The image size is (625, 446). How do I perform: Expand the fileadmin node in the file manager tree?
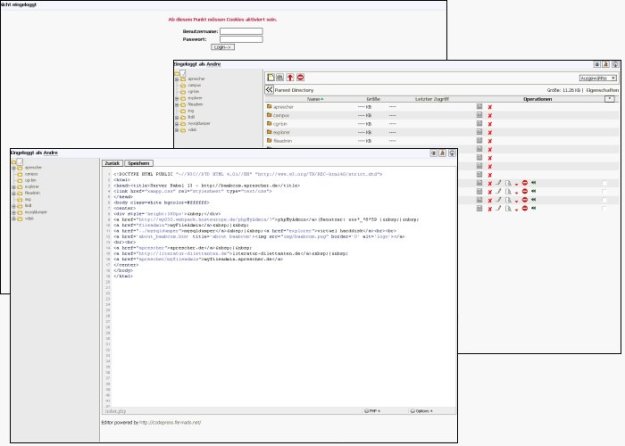pyautogui.click(x=177, y=105)
